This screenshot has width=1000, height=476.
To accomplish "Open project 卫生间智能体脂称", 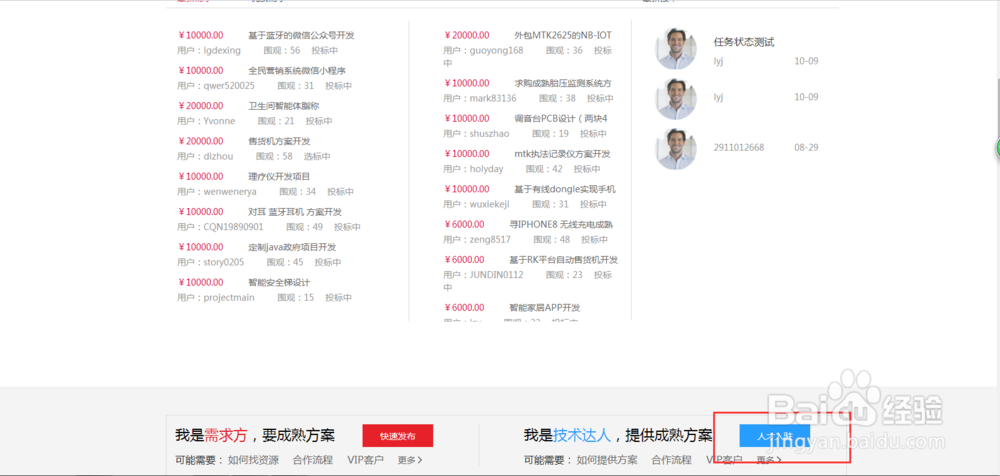I will [x=284, y=106].
